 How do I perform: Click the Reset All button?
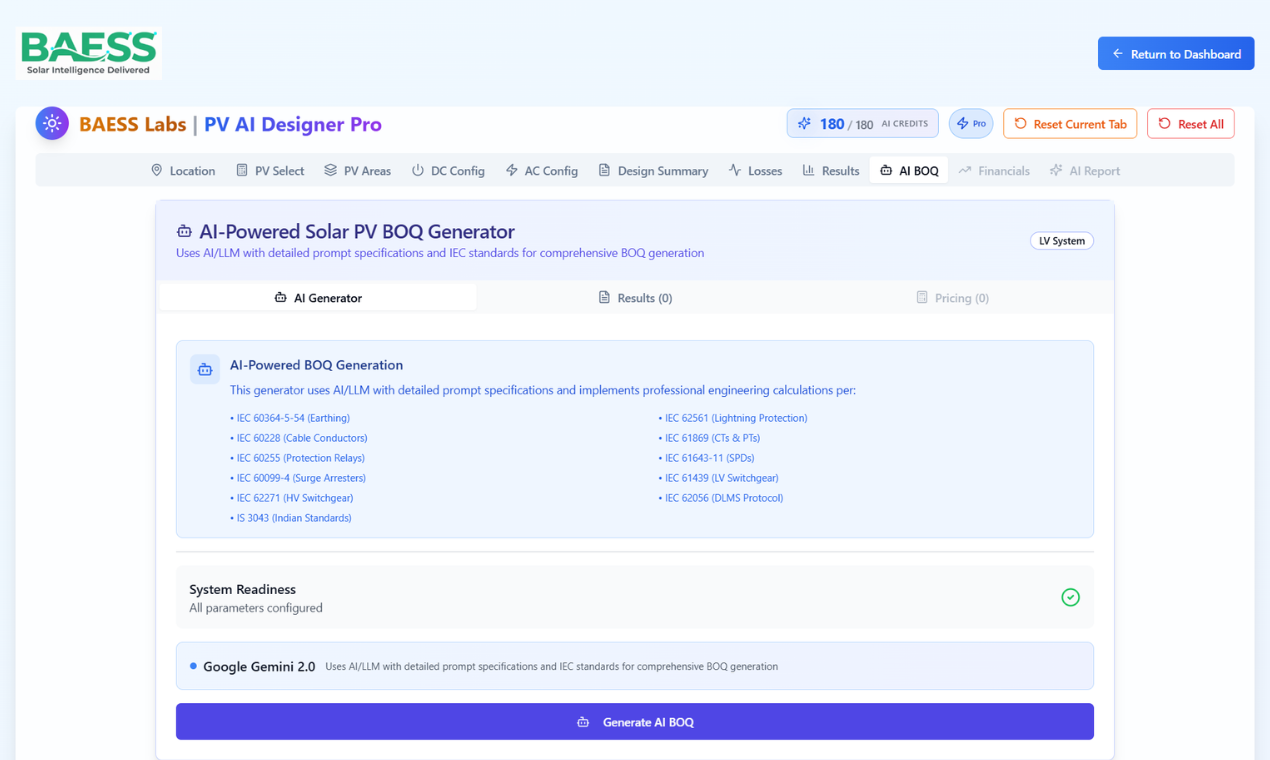click(x=1191, y=124)
